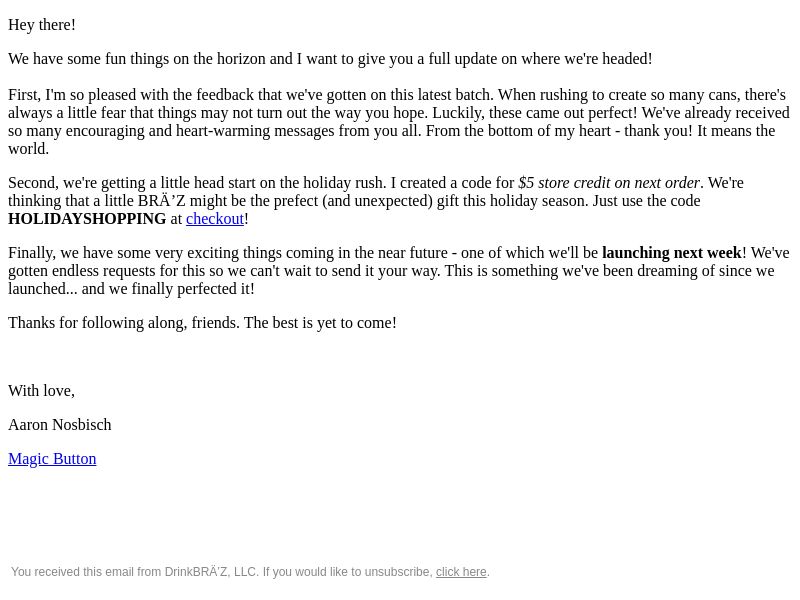Click the 'and we finally perfected it!' text
Viewport: 800px width, 600px height.
point(168,289)
